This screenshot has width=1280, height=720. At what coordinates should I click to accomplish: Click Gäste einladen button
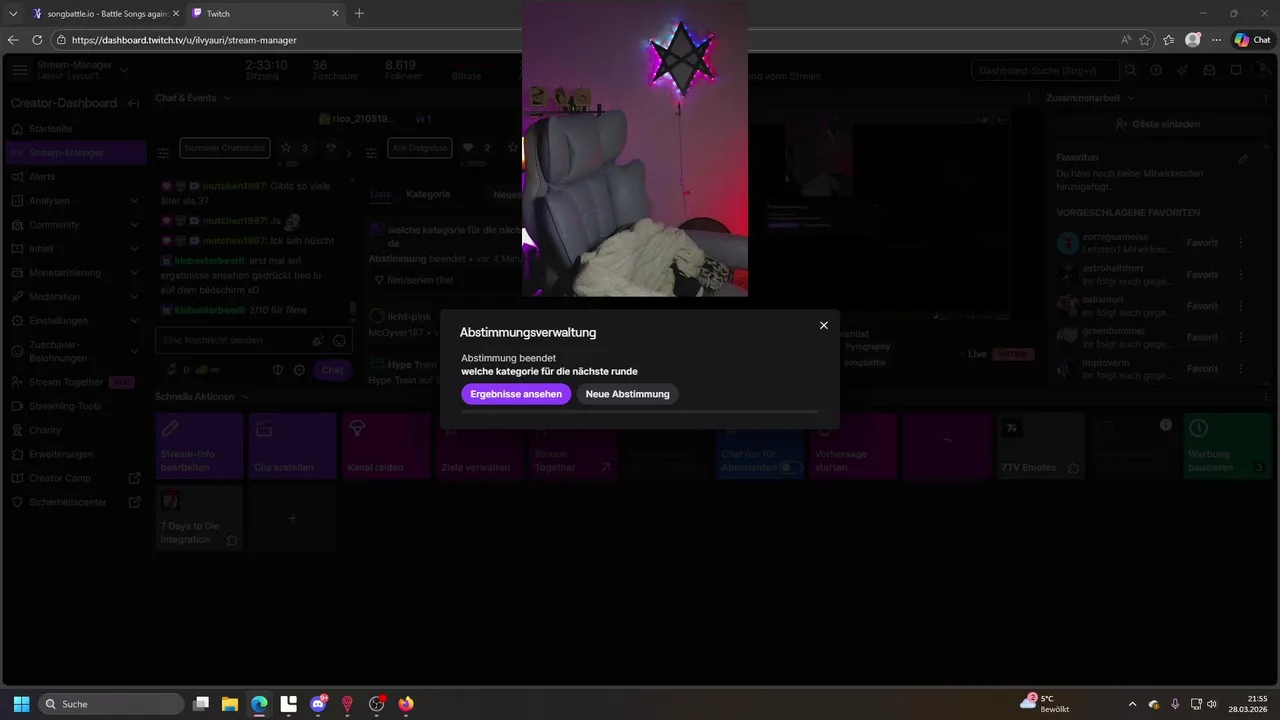tap(1158, 124)
